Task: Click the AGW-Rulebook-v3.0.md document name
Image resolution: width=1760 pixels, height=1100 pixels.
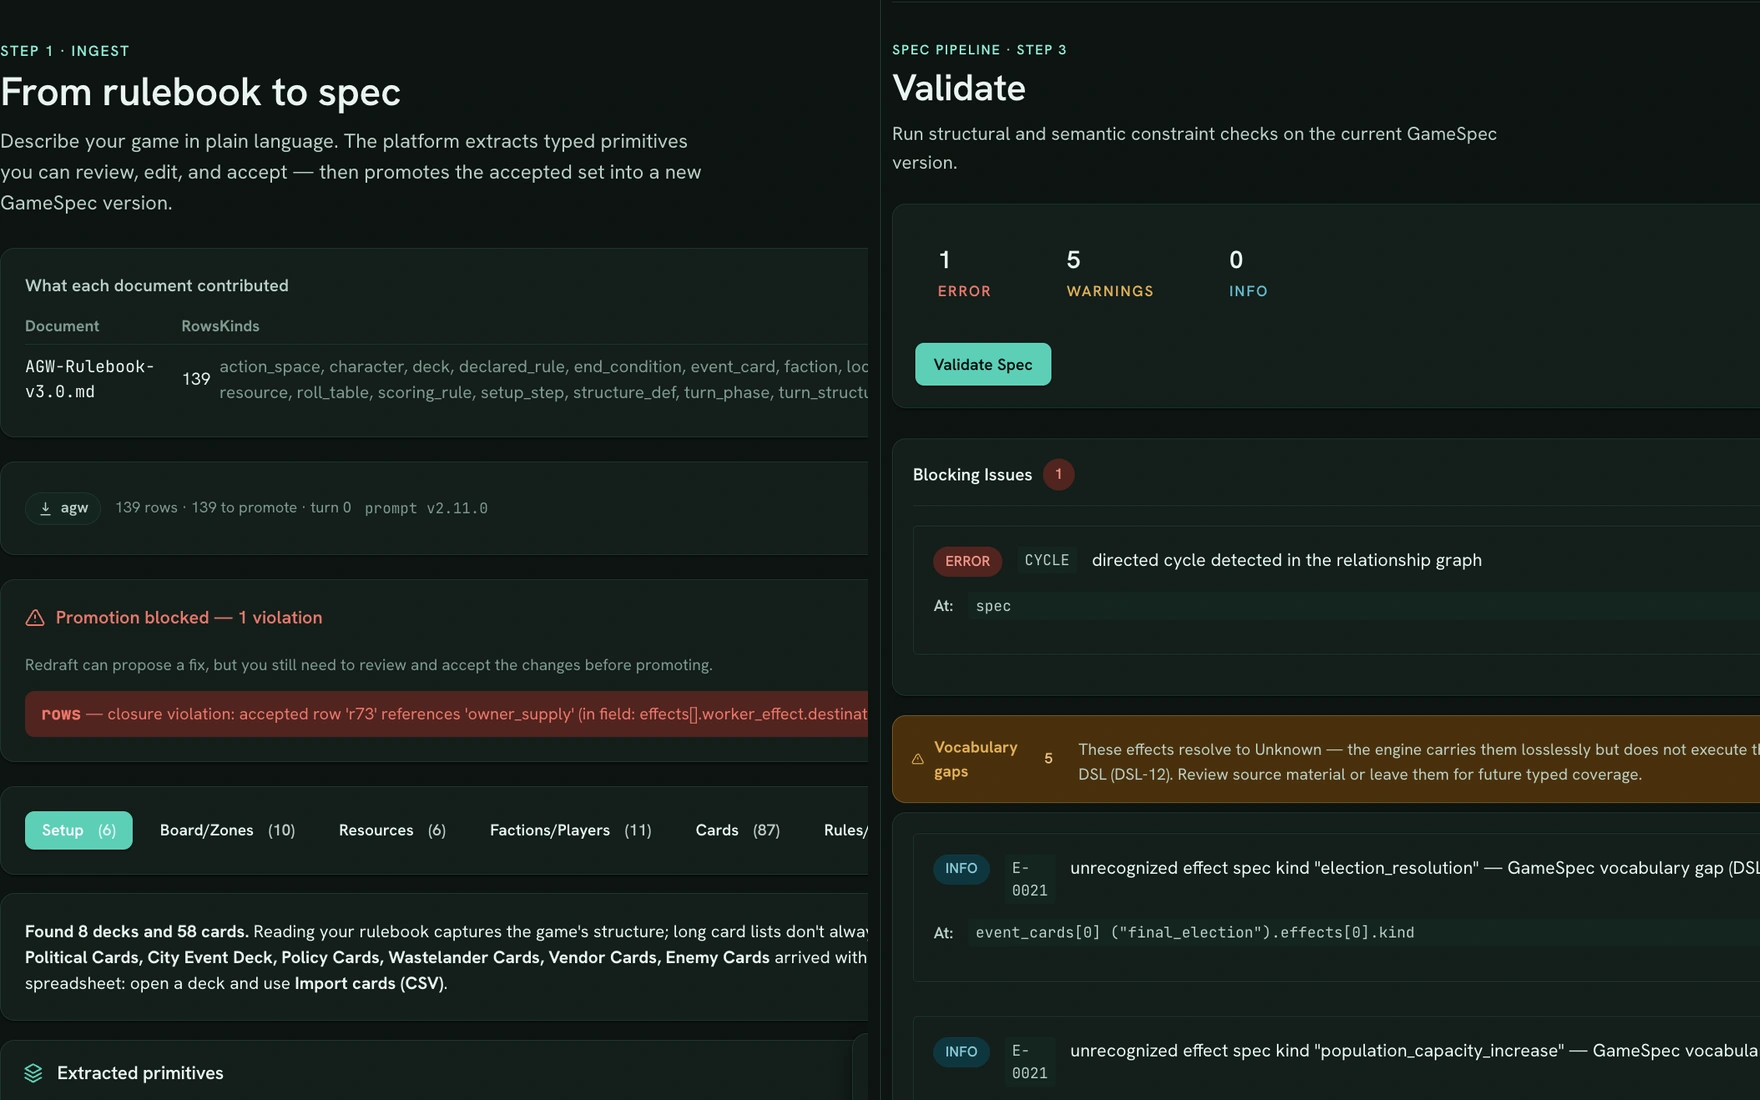Action: pos(90,379)
